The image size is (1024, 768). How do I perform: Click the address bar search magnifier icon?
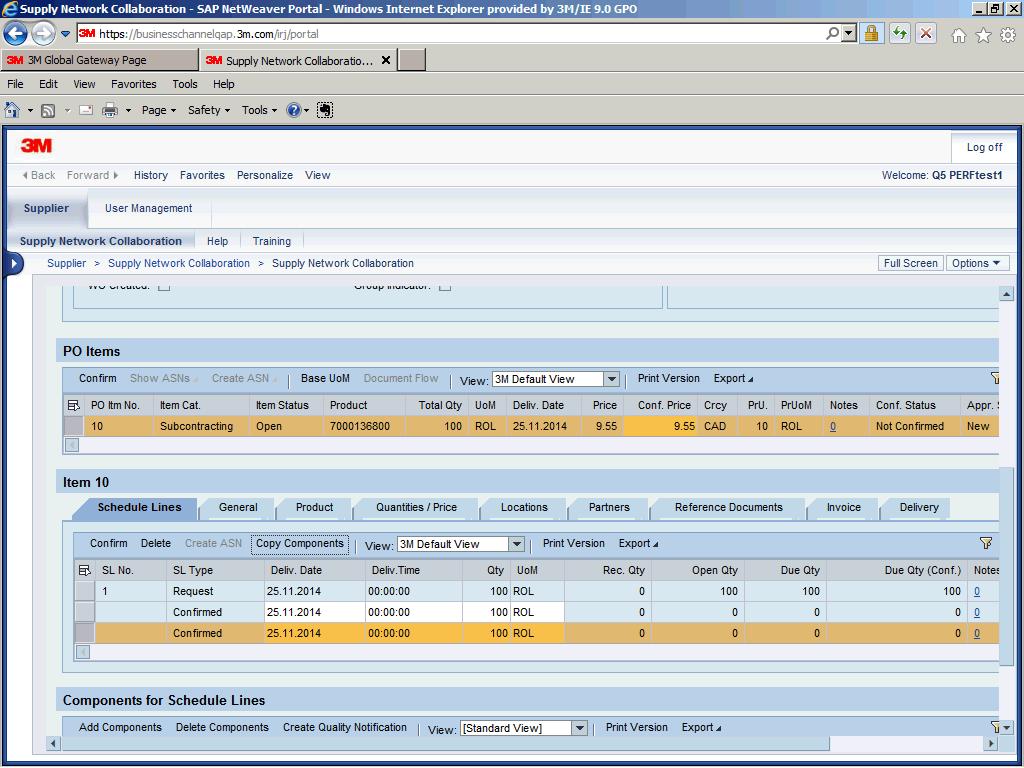[832, 33]
